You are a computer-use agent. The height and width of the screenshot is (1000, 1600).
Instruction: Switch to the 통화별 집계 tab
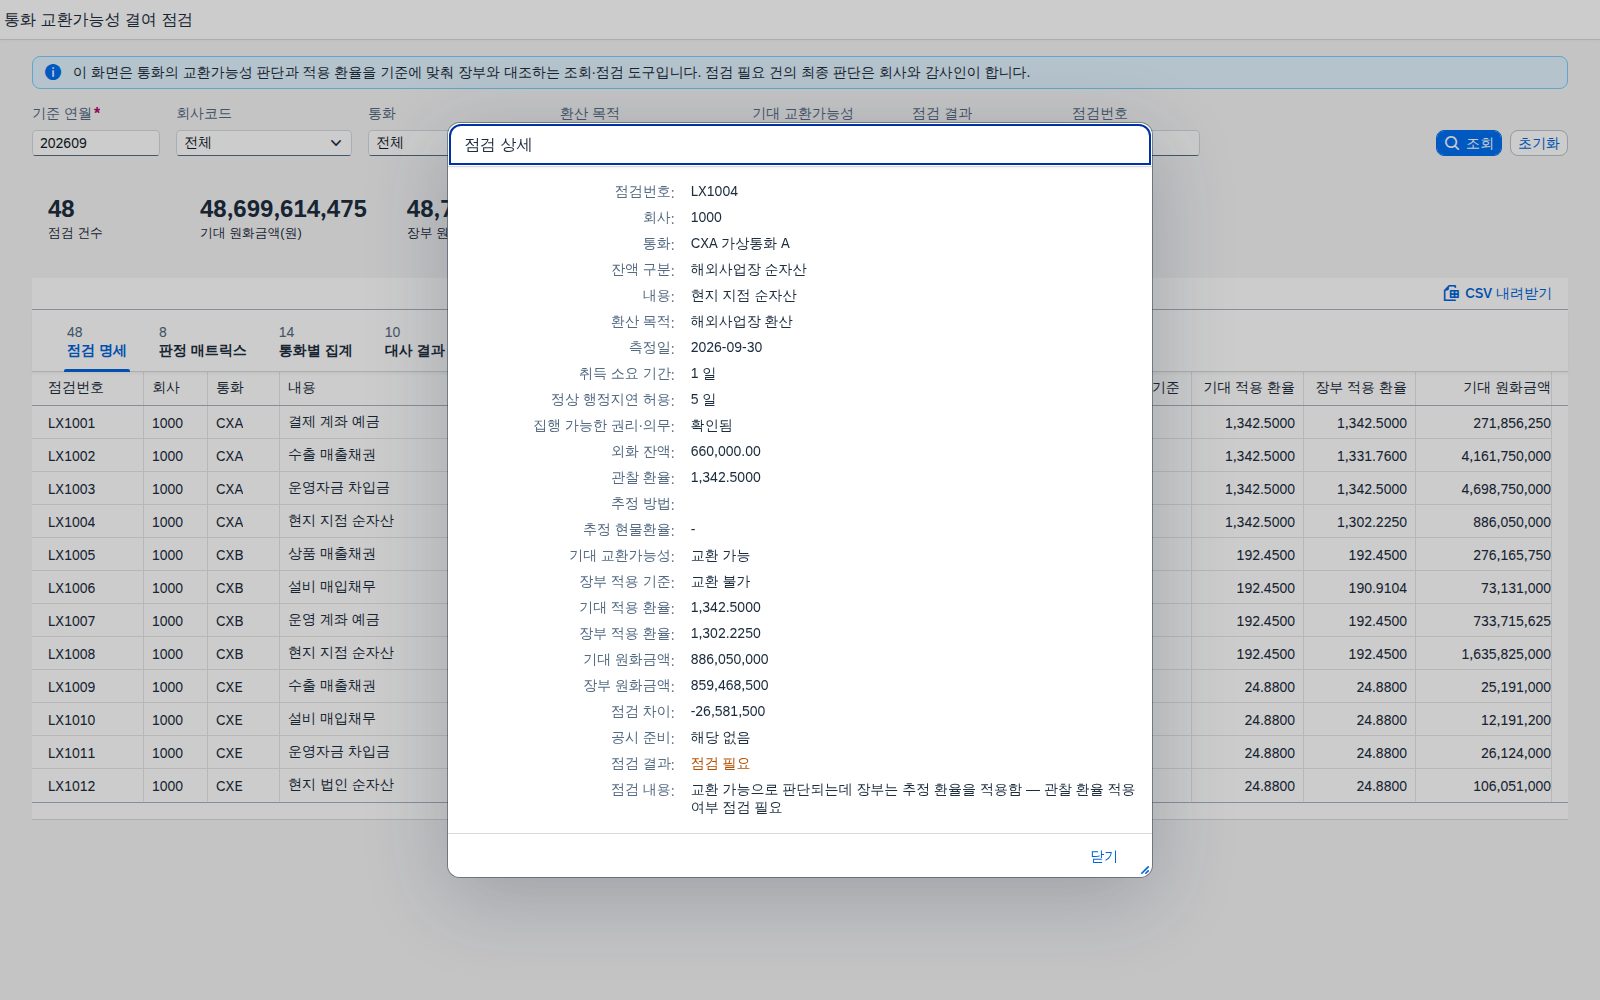[x=315, y=342]
